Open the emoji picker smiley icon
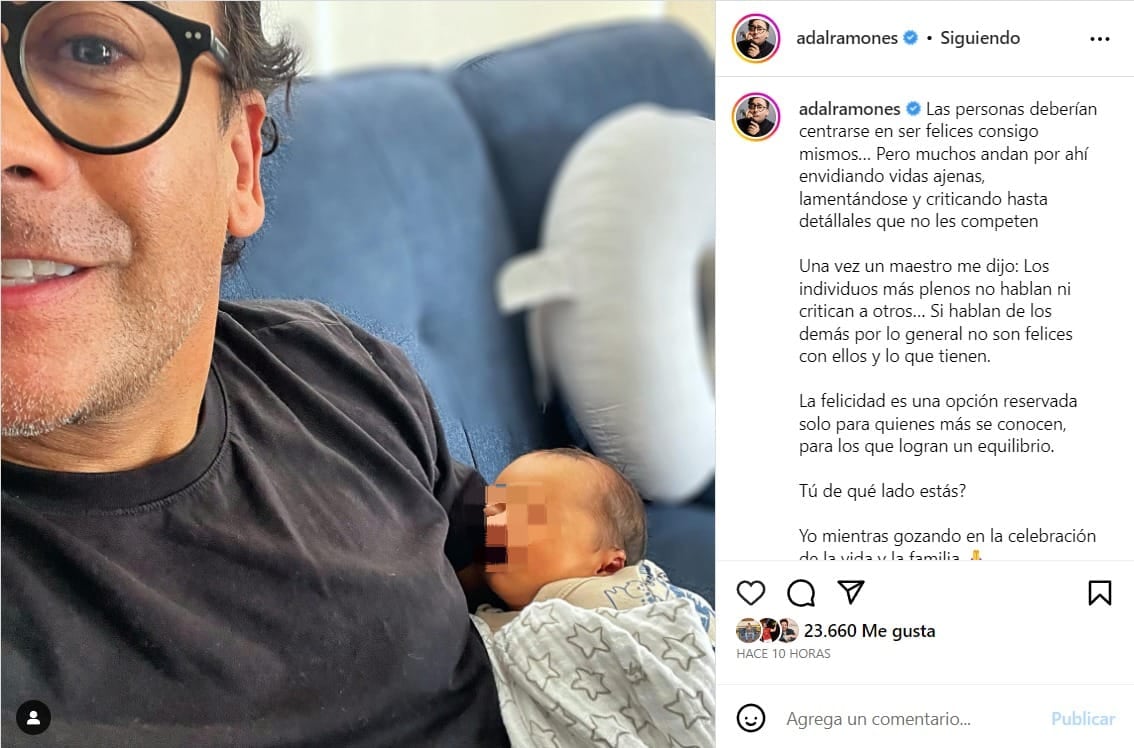 (x=751, y=718)
